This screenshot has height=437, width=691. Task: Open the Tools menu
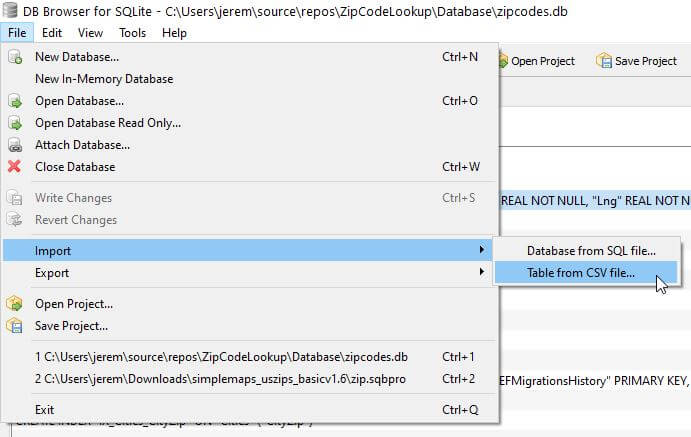[x=132, y=33]
